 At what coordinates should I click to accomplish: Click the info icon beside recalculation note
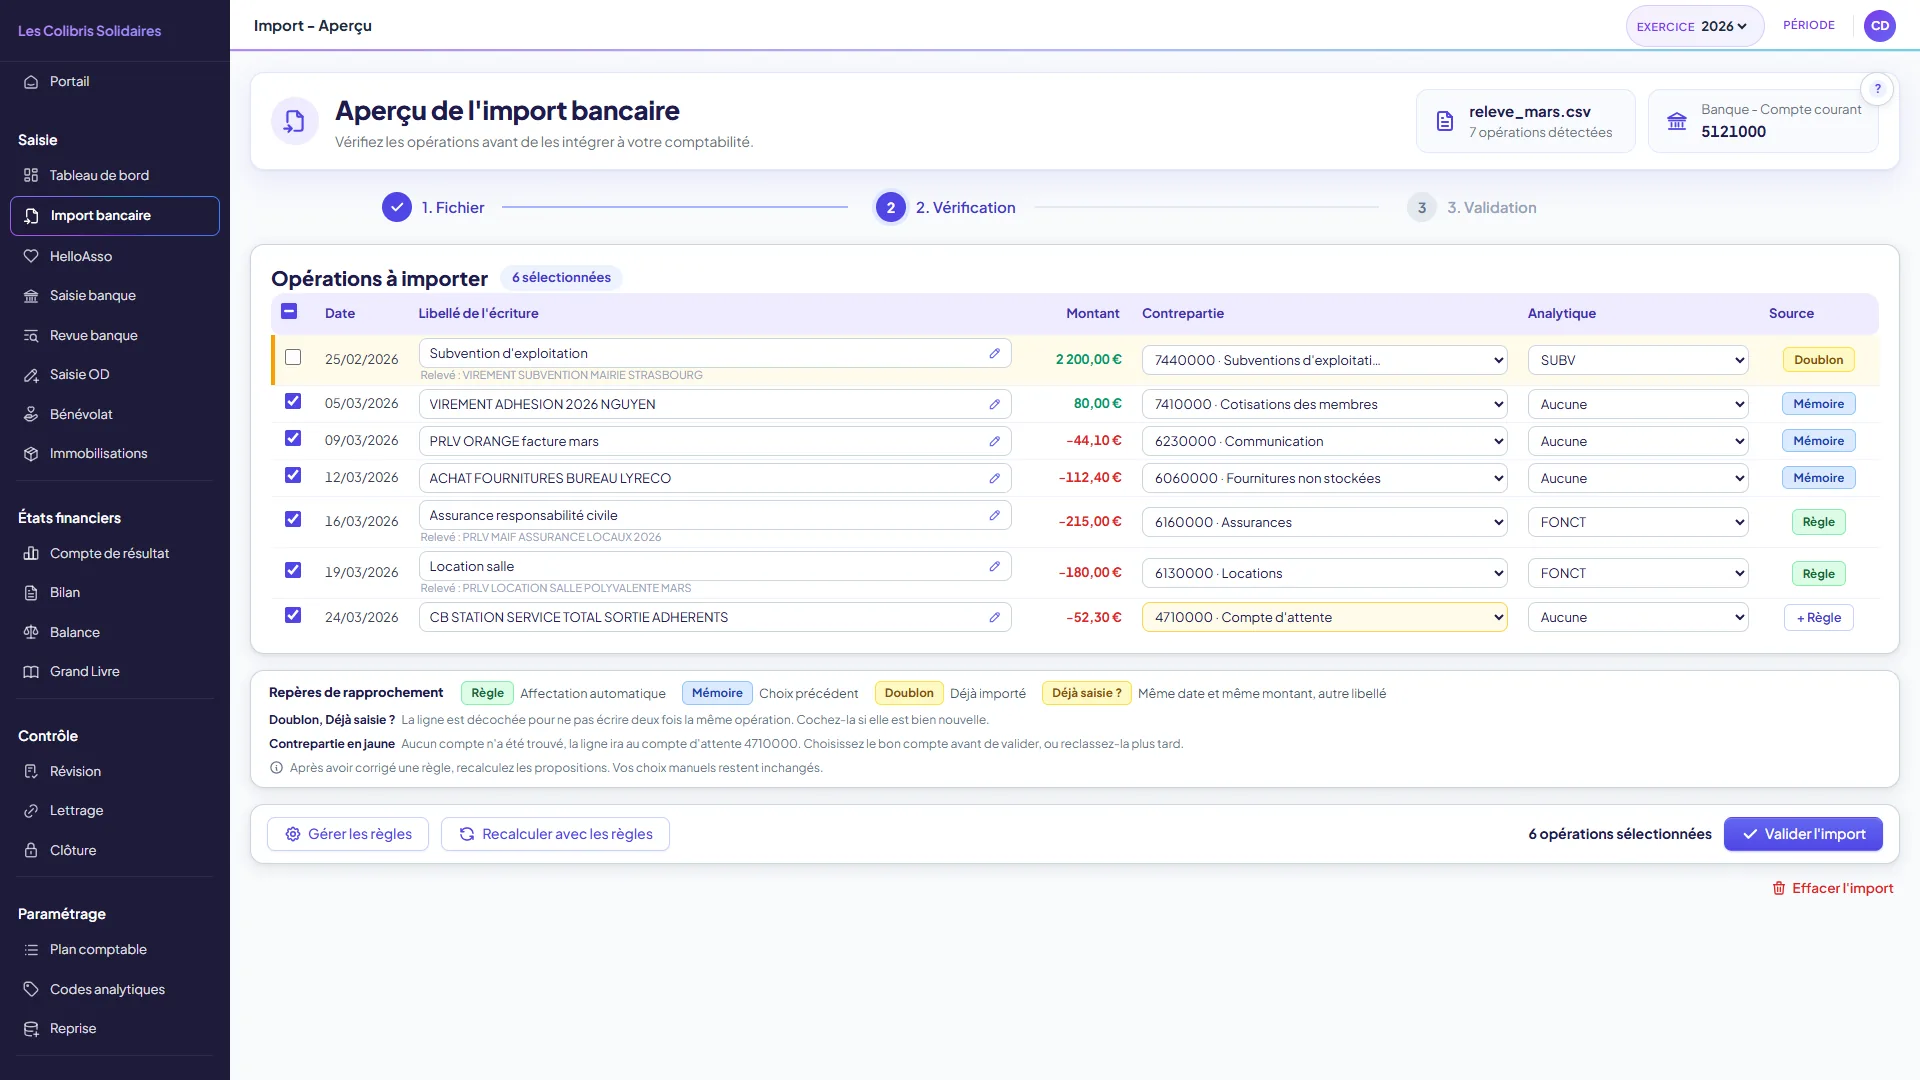point(276,768)
